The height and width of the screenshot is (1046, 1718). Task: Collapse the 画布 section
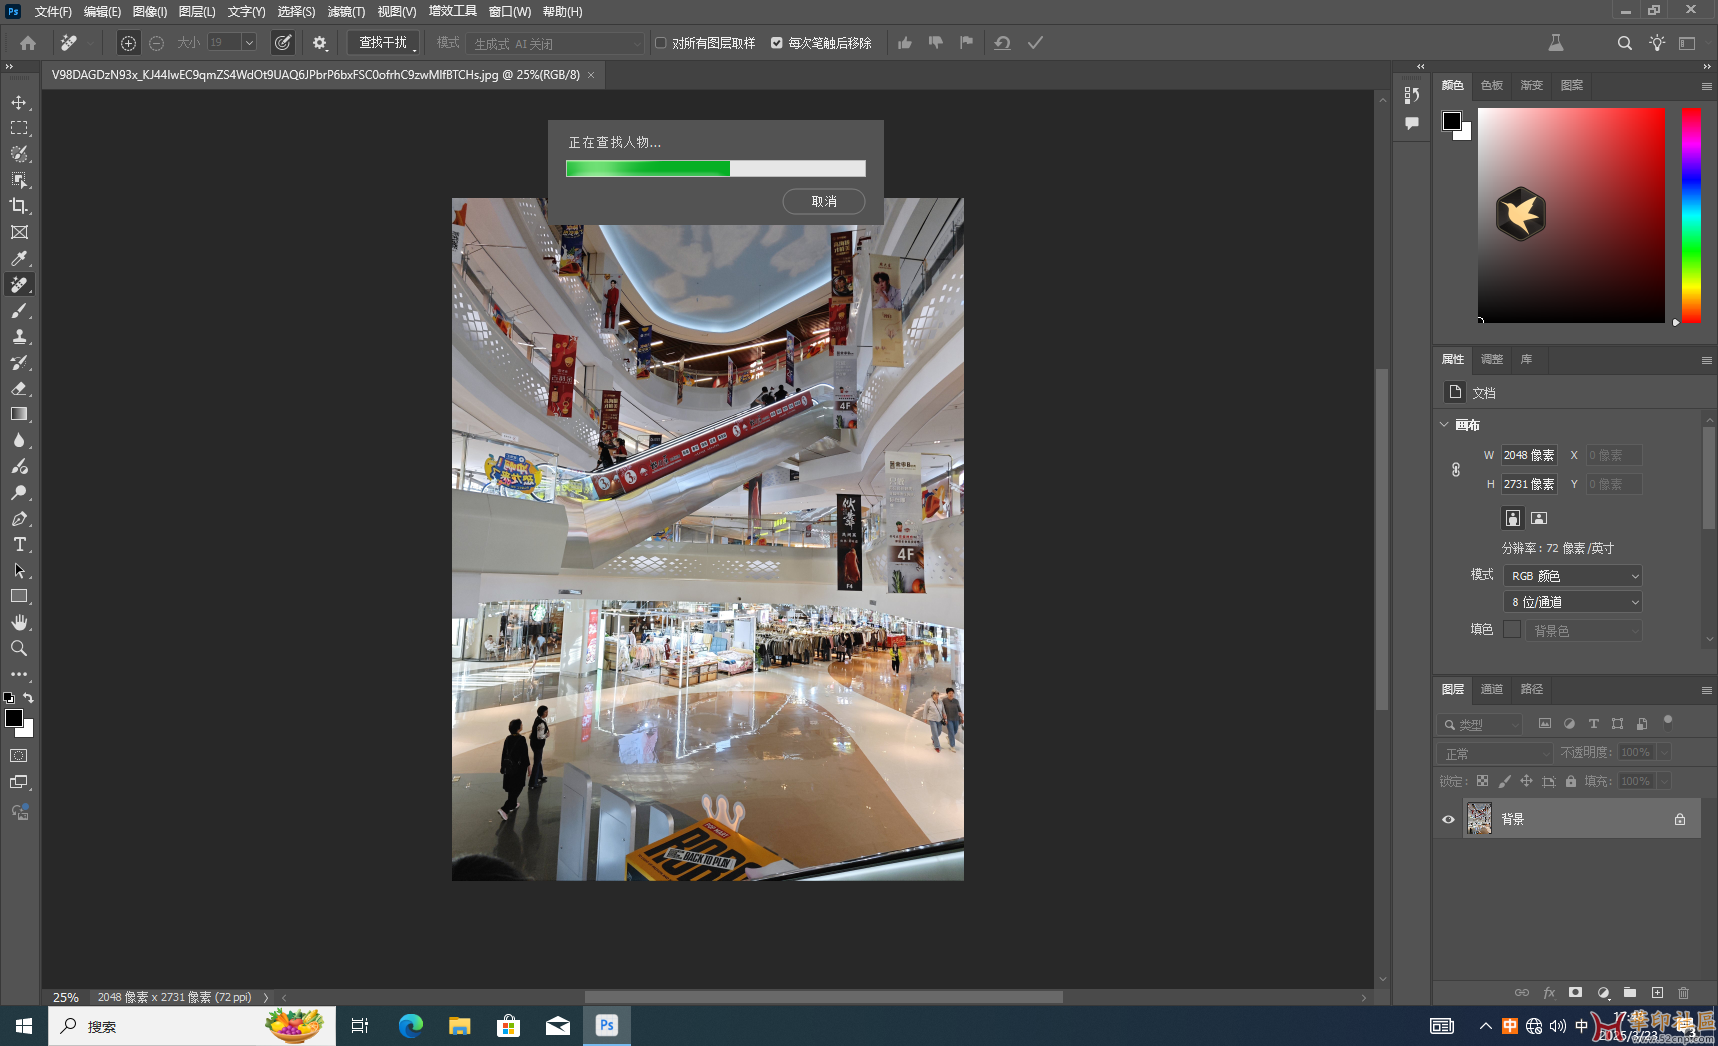[x=1444, y=425]
